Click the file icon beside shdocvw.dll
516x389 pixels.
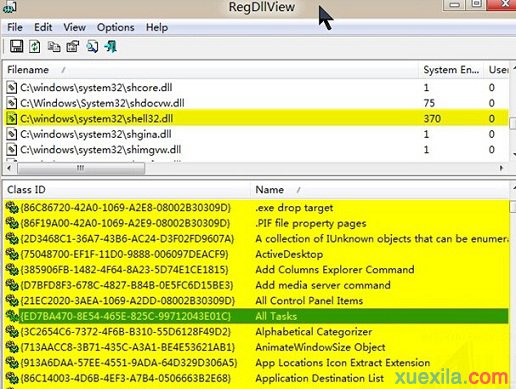(x=12, y=103)
